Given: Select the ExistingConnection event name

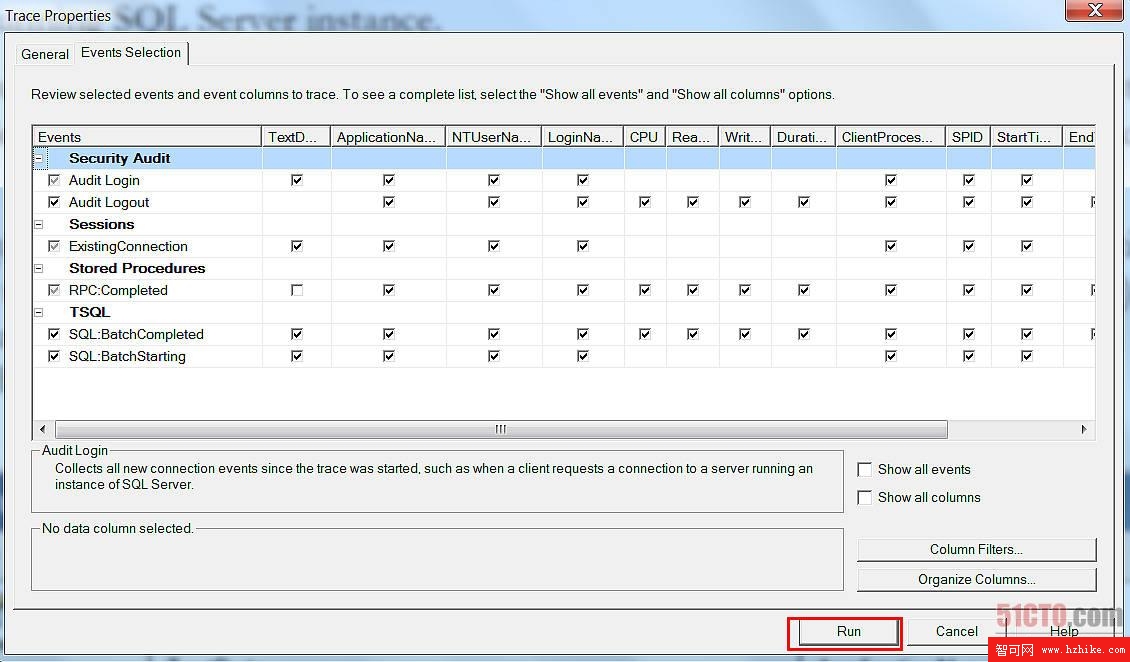Looking at the screenshot, I should pos(128,246).
